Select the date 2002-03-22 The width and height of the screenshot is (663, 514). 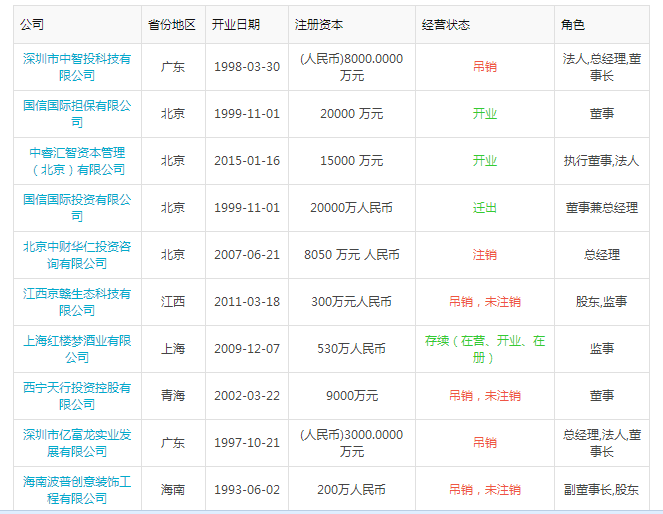tap(247, 396)
